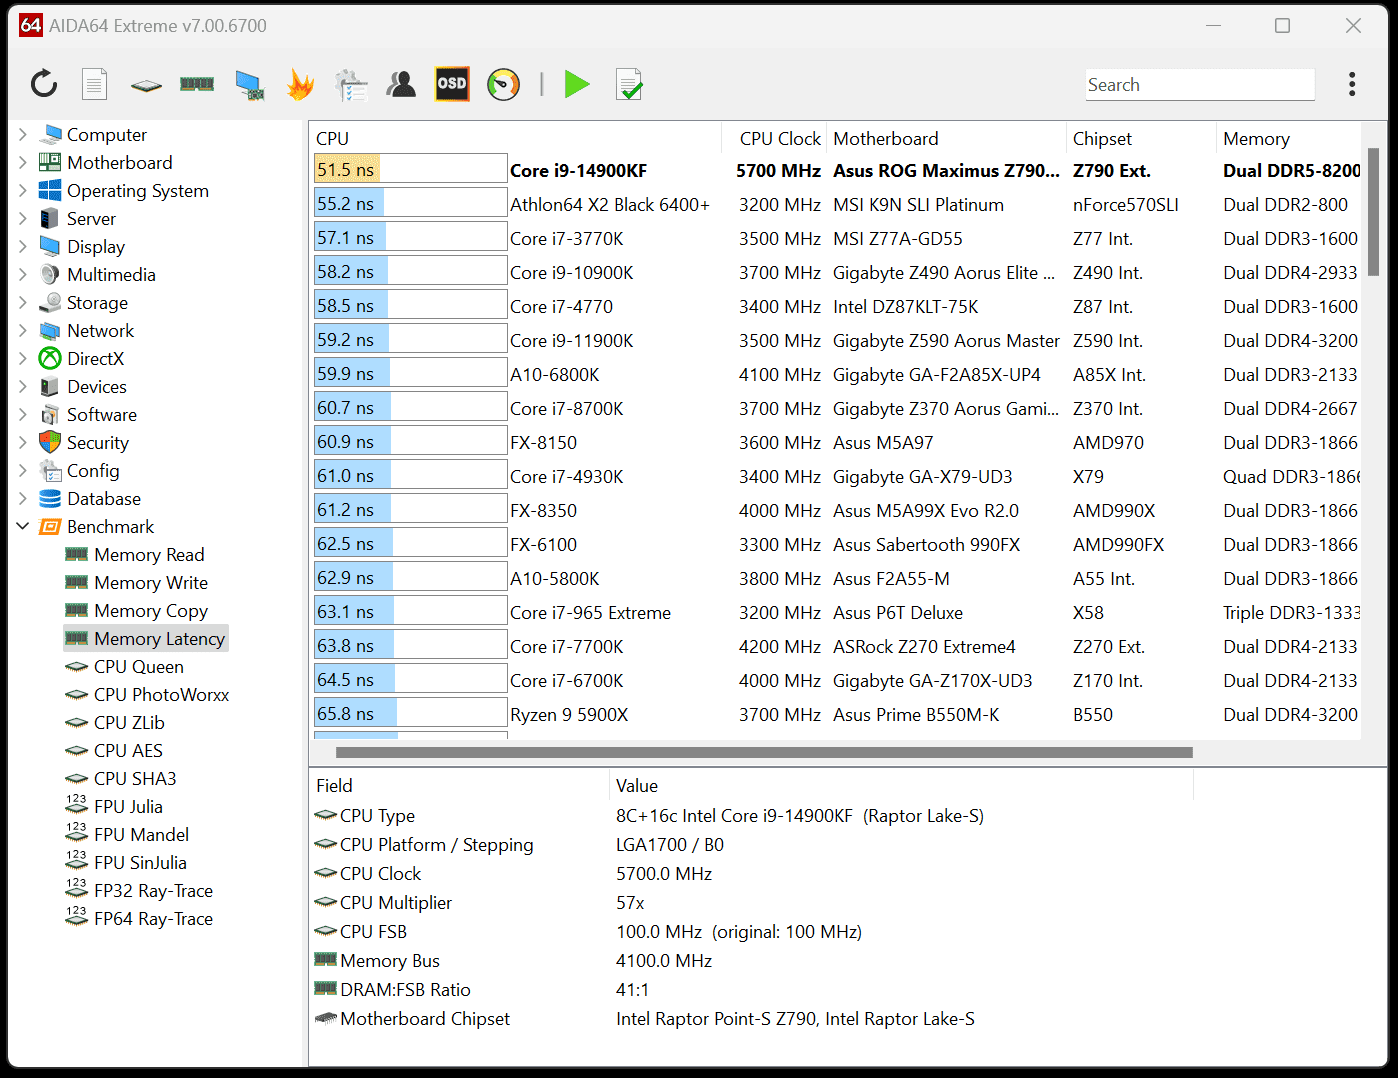Sort by the Memory column header

1289,138
